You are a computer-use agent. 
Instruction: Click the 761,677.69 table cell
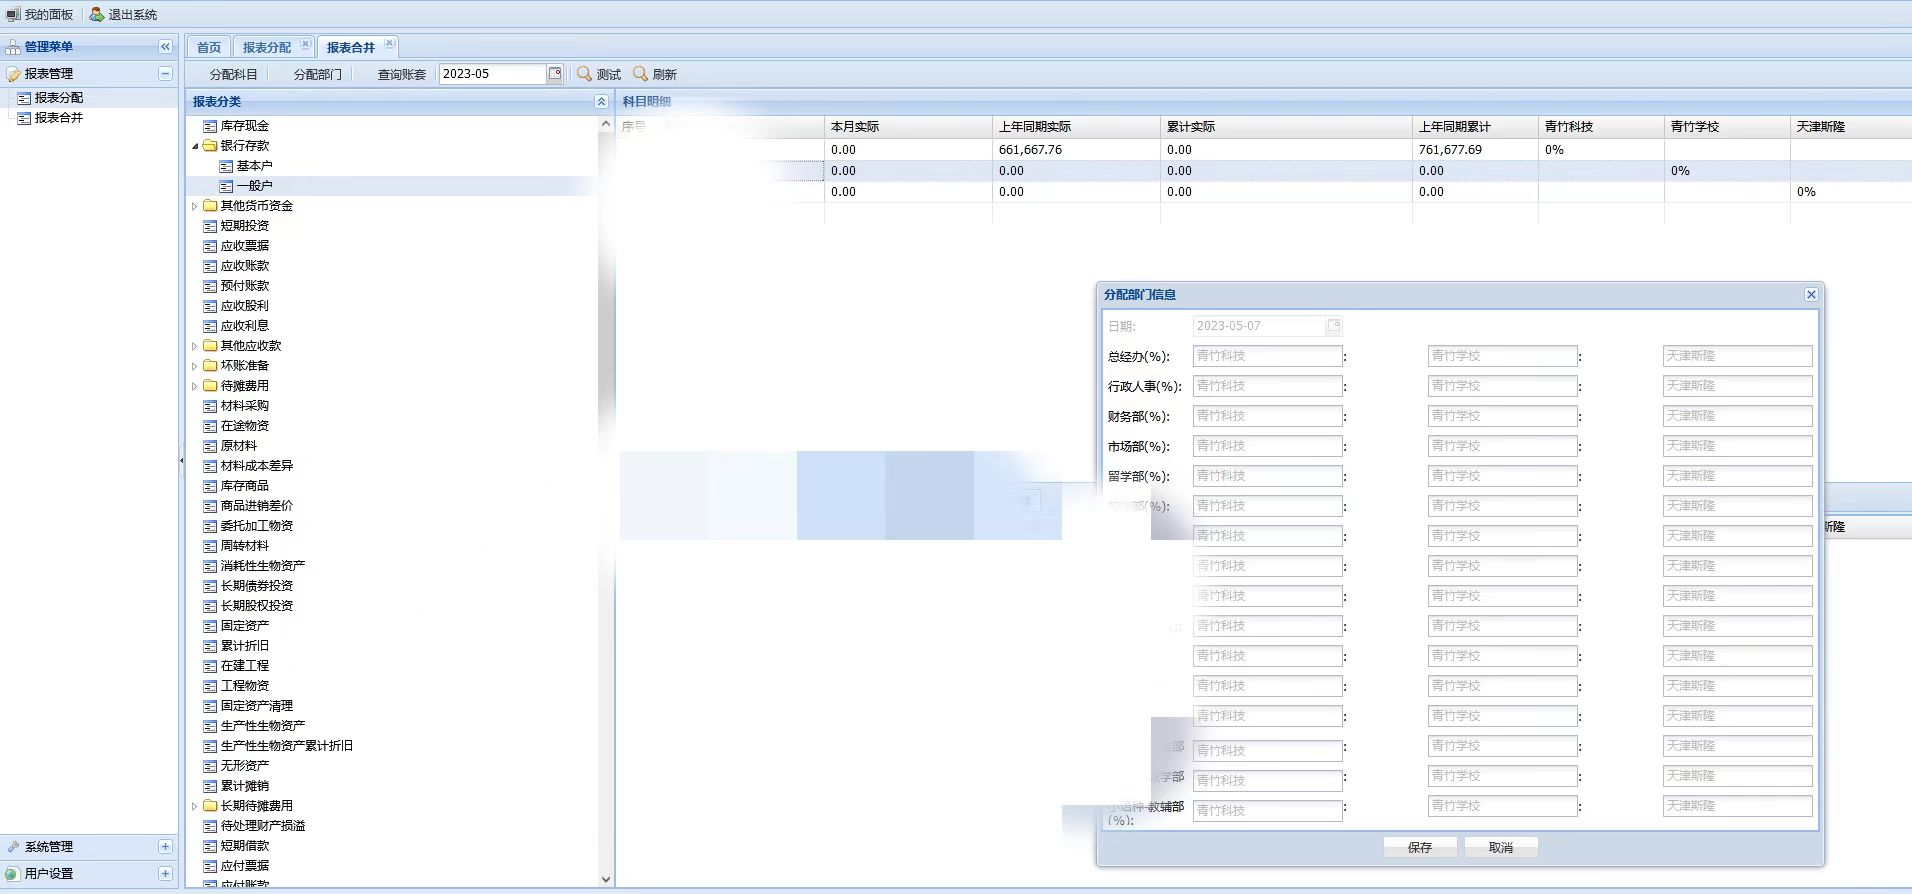1475,150
